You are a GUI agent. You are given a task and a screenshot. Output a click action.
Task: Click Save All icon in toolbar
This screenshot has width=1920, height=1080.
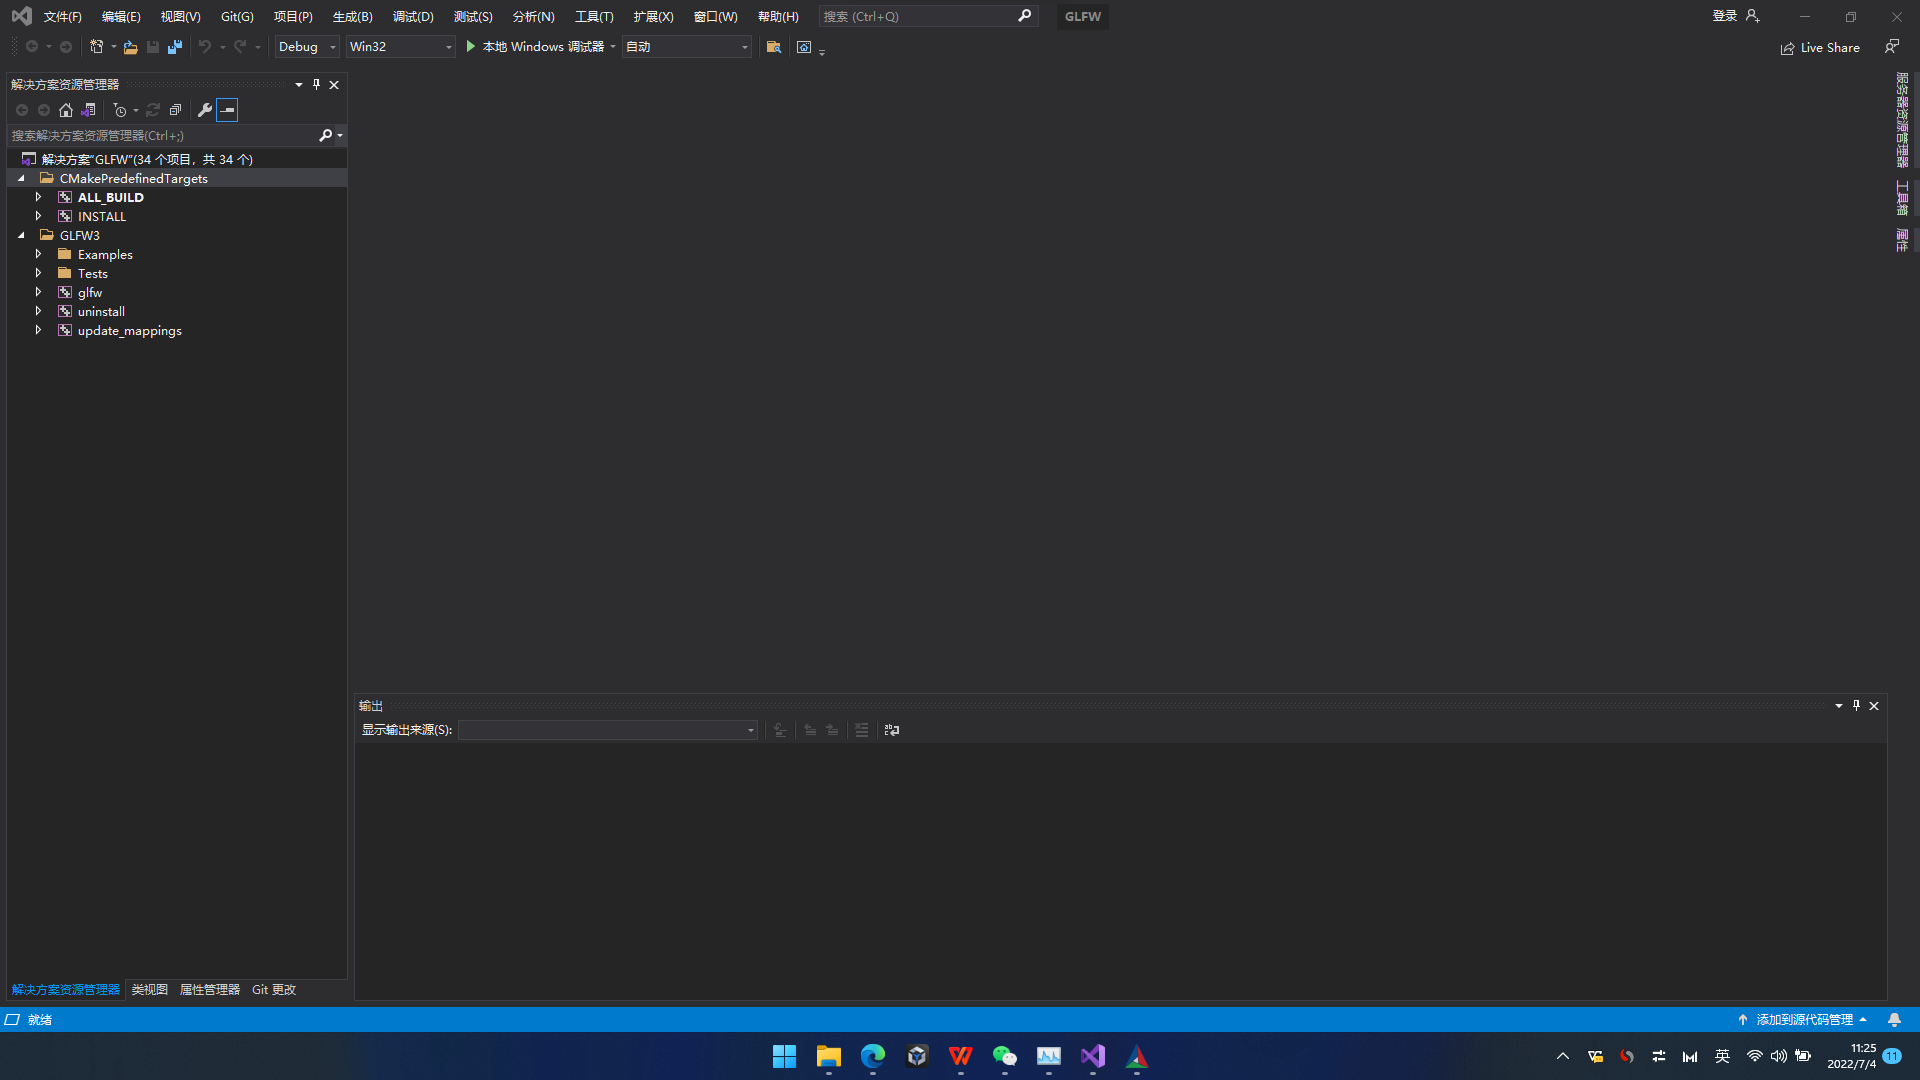(x=175, y=47)
